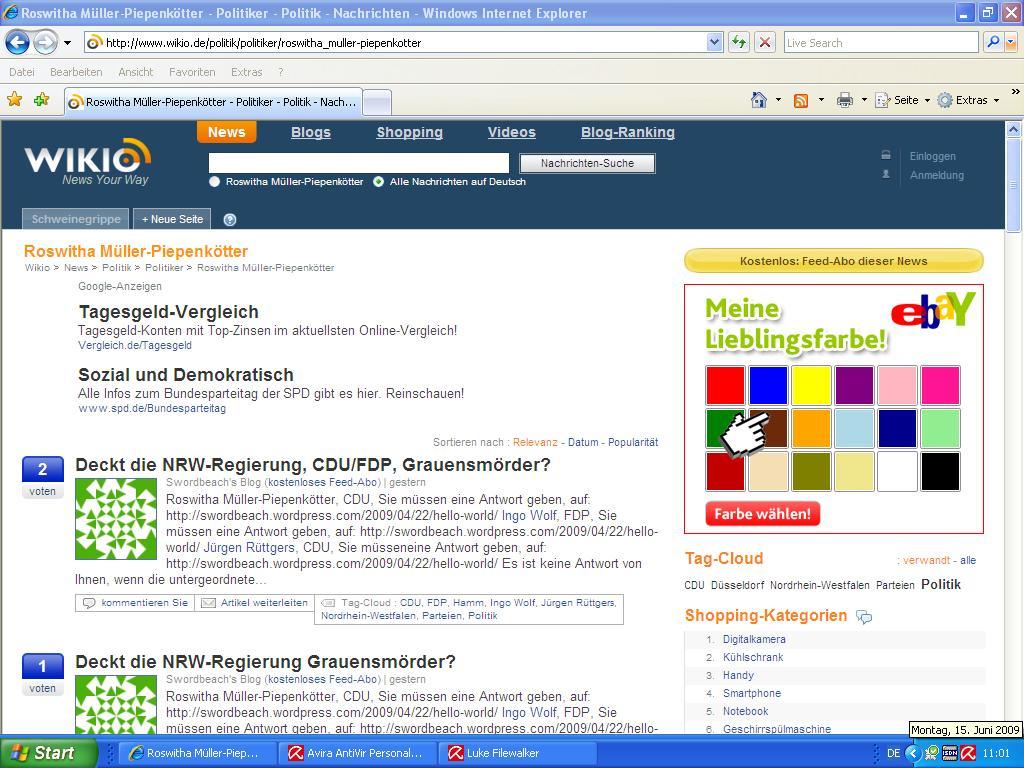Sort results by Popularität
This screenshot has height=768, width=1024.
coord(633,442)
